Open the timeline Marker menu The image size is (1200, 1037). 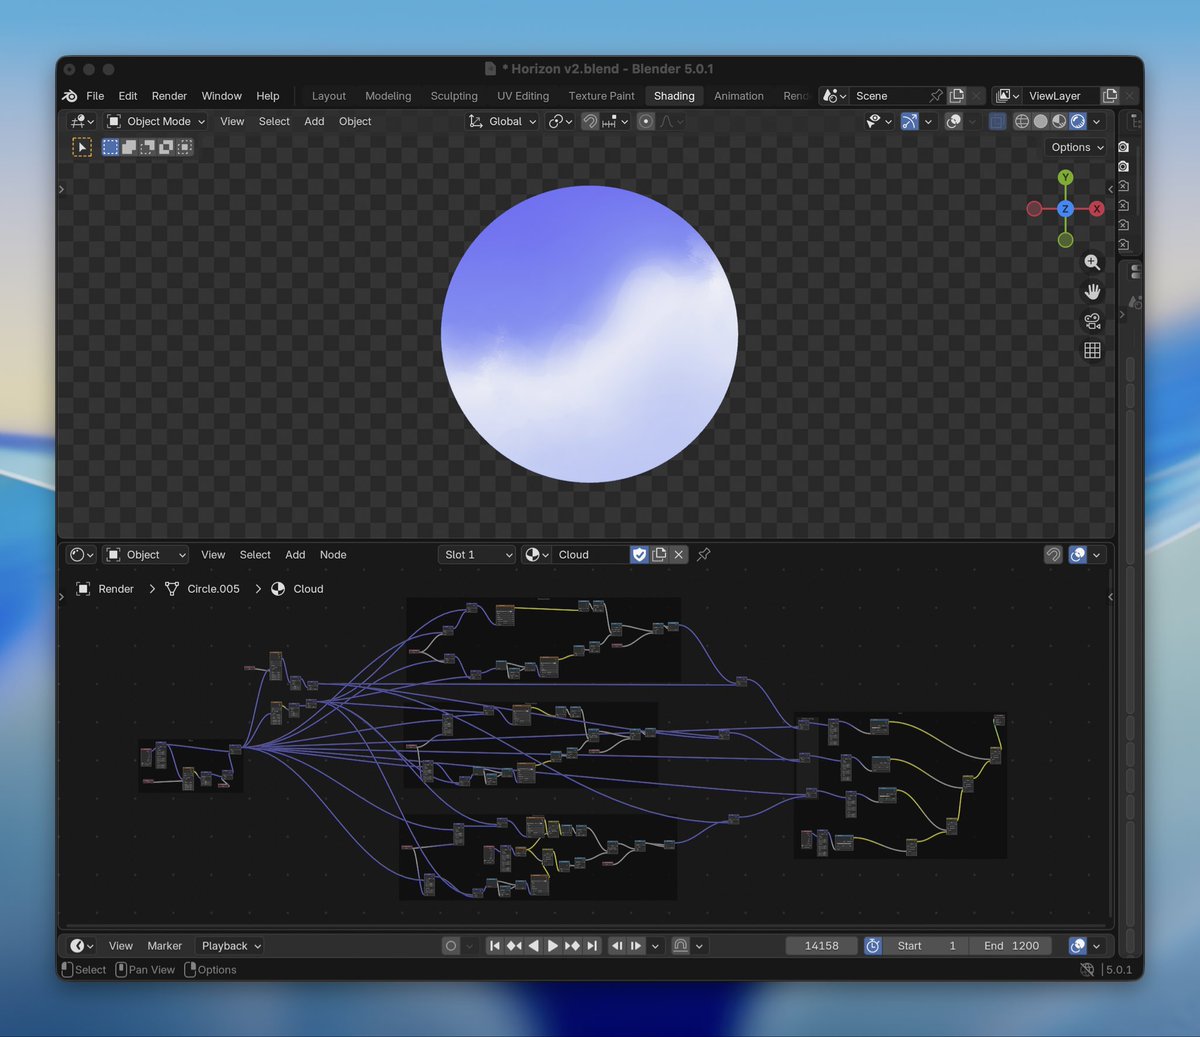[165, 946]
